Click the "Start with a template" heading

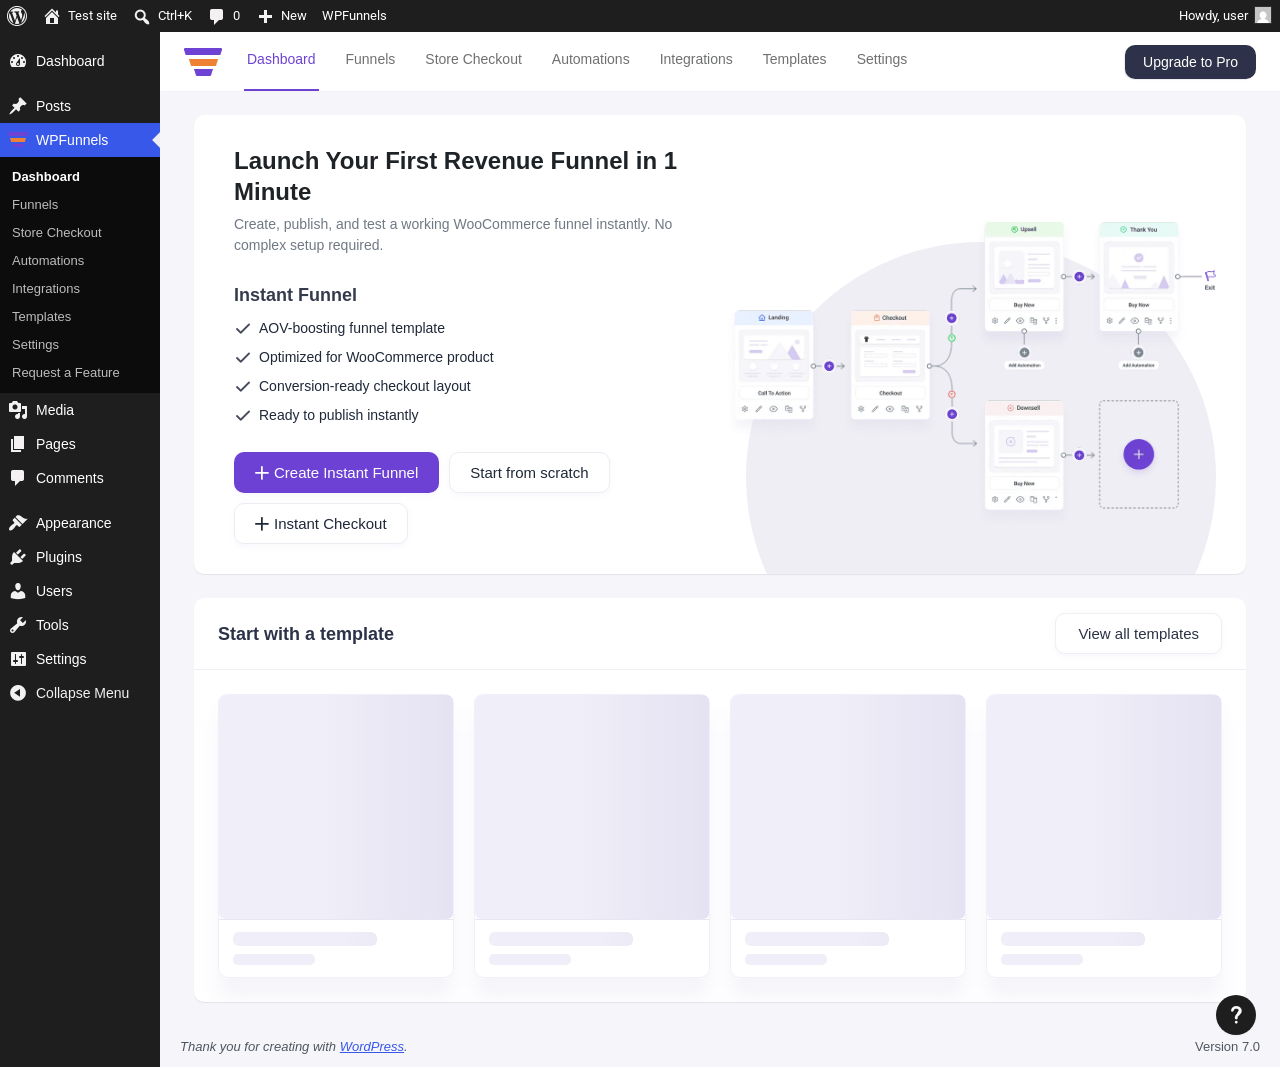coord(306,634)
